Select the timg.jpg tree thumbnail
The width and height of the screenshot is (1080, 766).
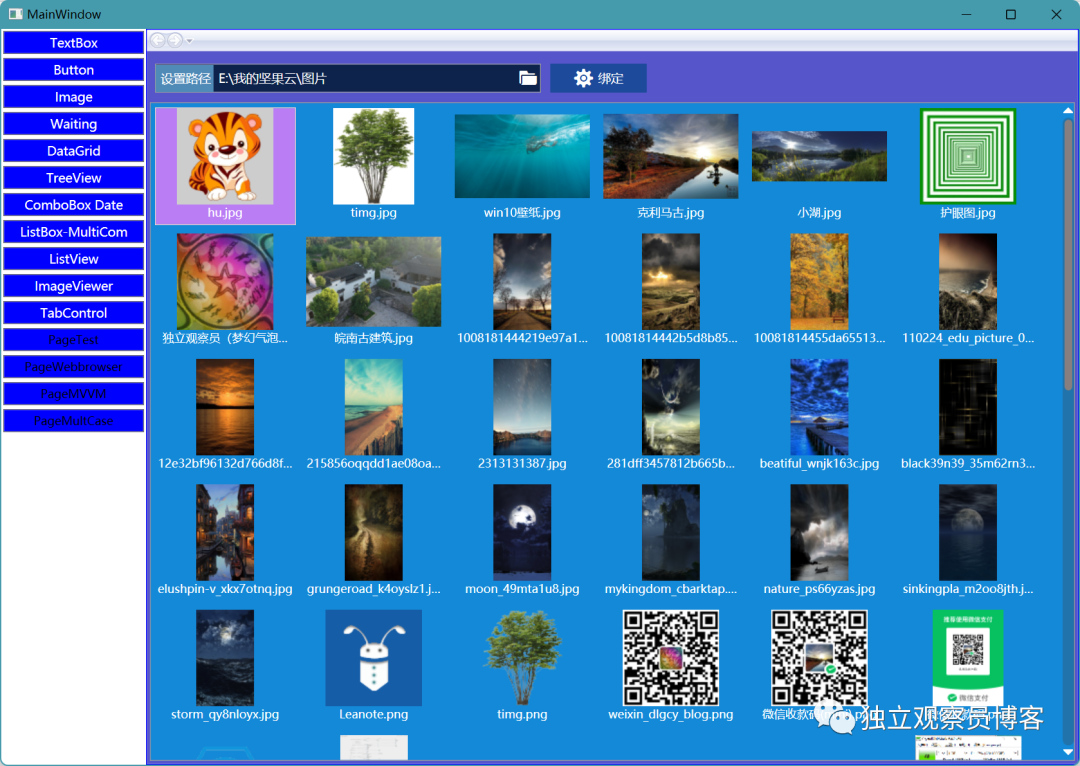click(373, 156)
